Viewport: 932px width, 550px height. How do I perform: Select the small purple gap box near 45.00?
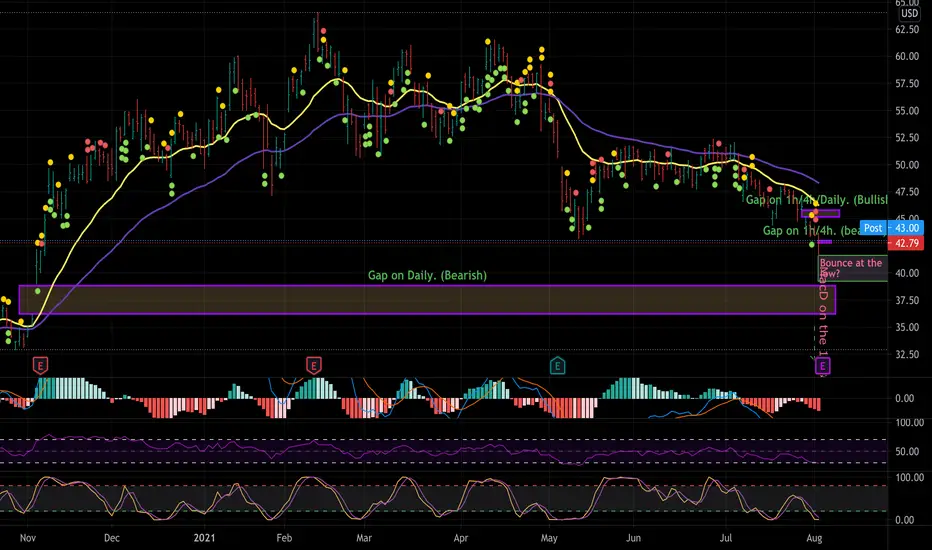point(820,213)
